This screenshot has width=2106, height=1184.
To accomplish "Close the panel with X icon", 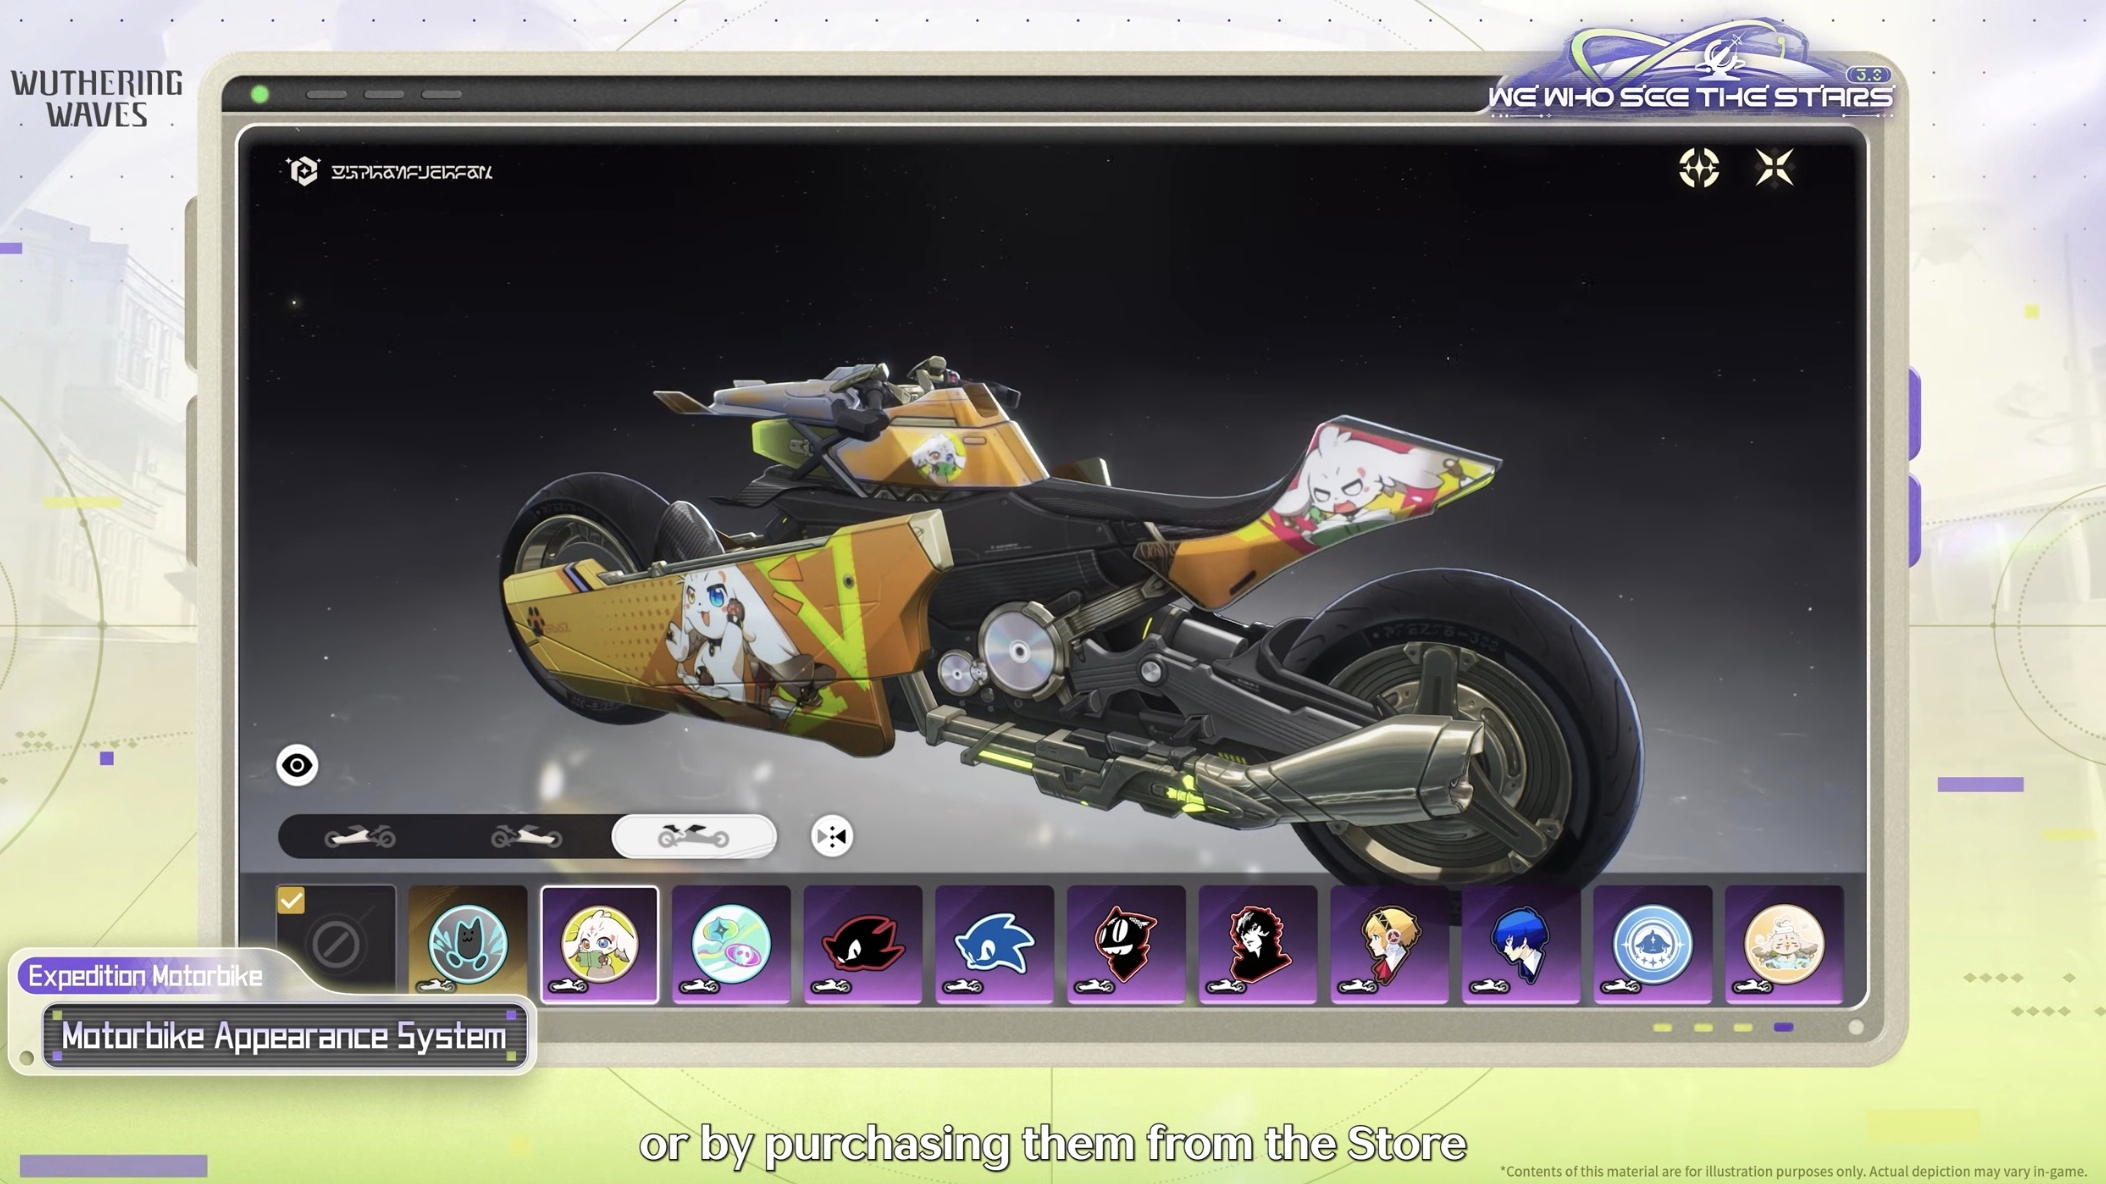I will click(1774, 168).
